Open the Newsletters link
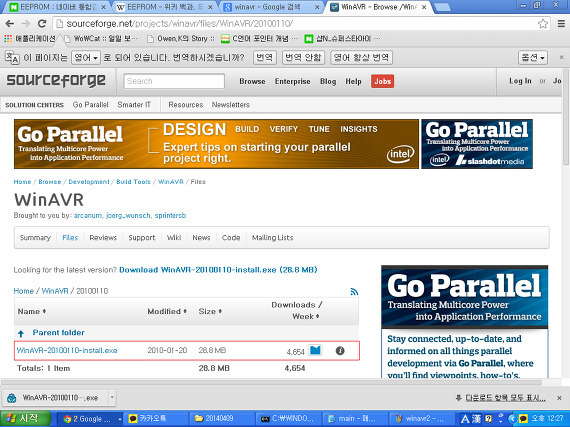 pos(230,105)
